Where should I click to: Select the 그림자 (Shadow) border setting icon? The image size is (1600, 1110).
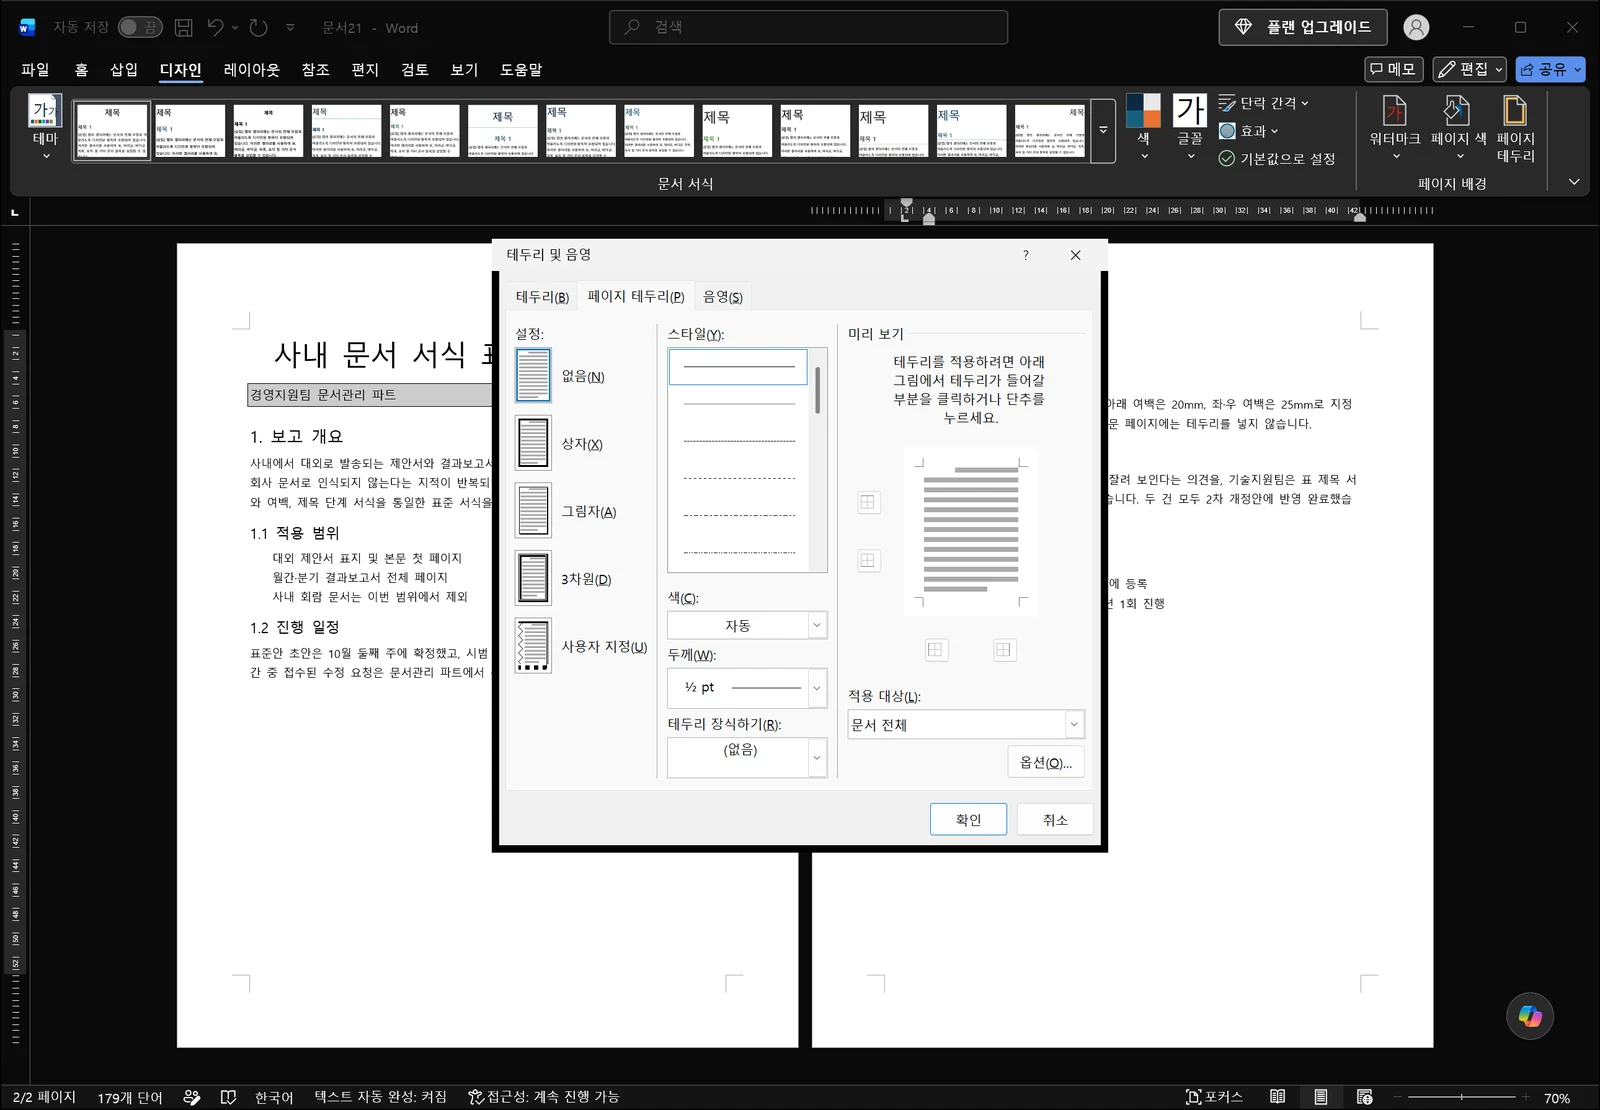click(x=533, y=511)
